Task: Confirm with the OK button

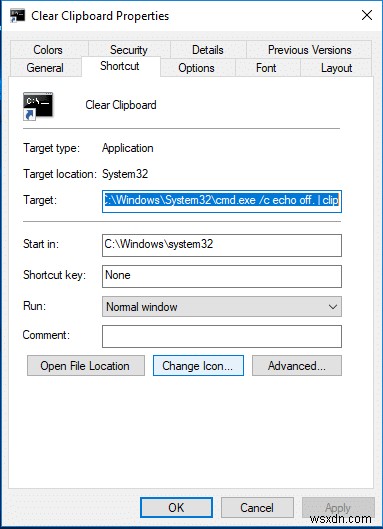Action: click(x=176, y=507)
